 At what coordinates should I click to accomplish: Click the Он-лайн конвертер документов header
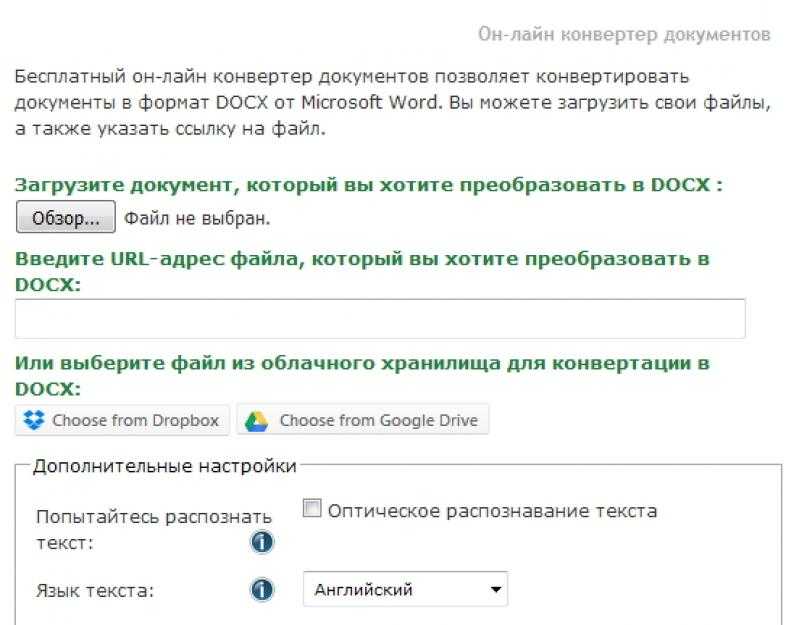click(624, 34)
